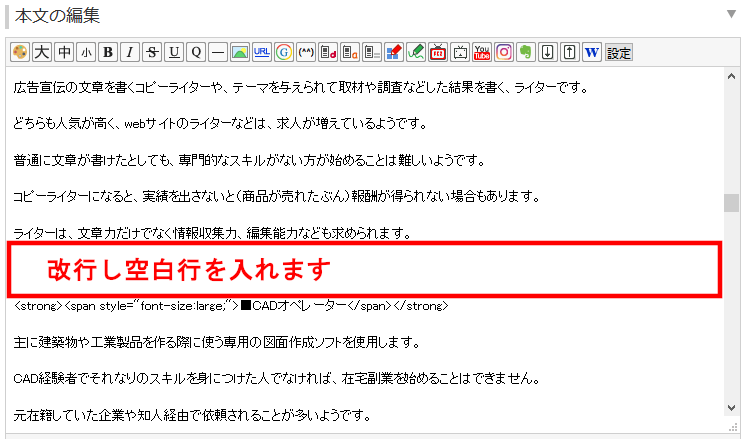
Task: Apply large font size (大)
Action: coord(42,52)
